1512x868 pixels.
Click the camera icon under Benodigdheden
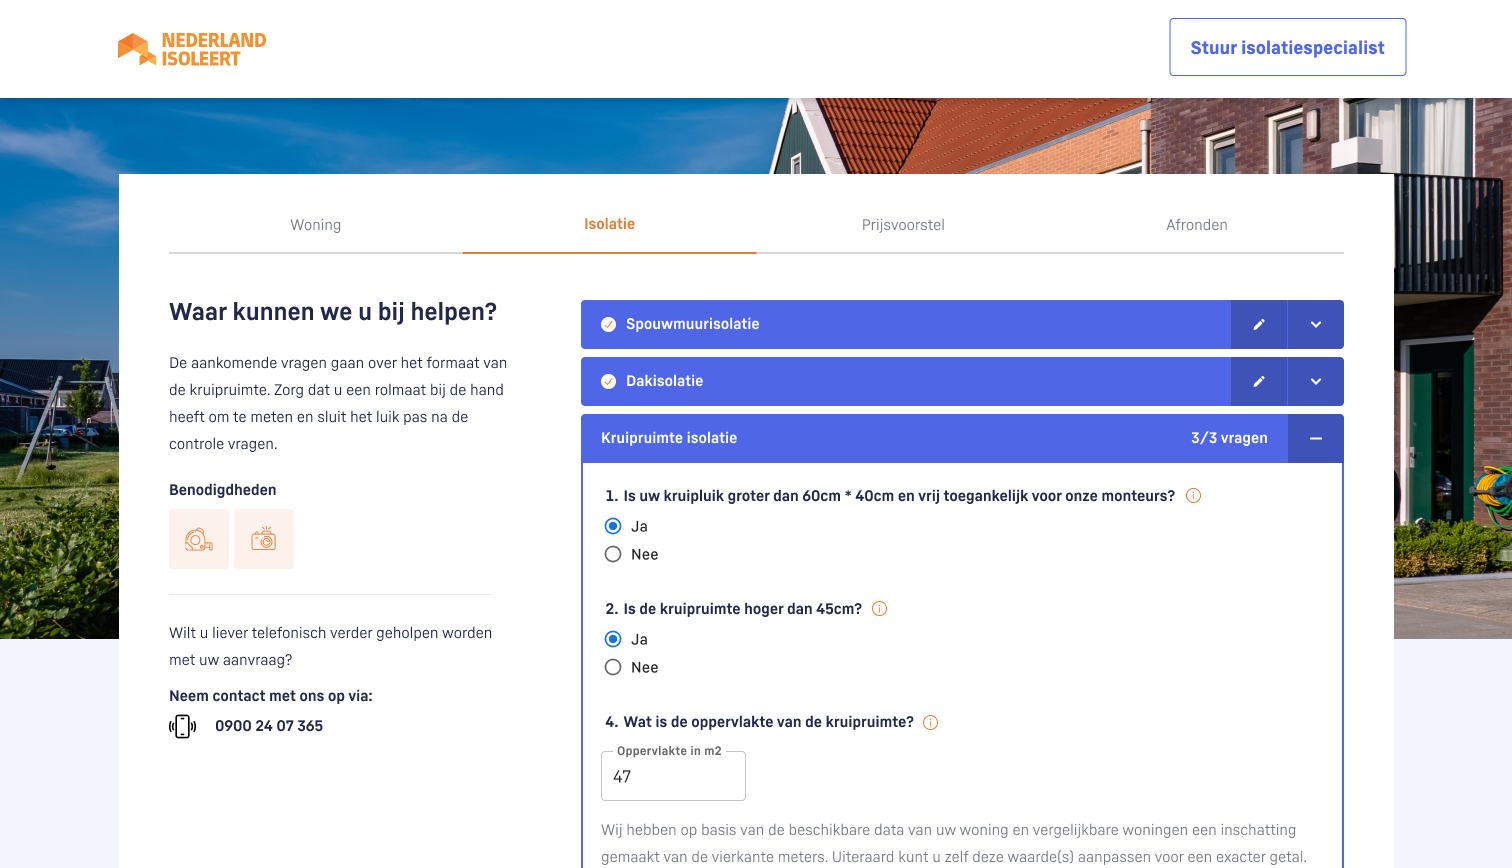[264, 539]
